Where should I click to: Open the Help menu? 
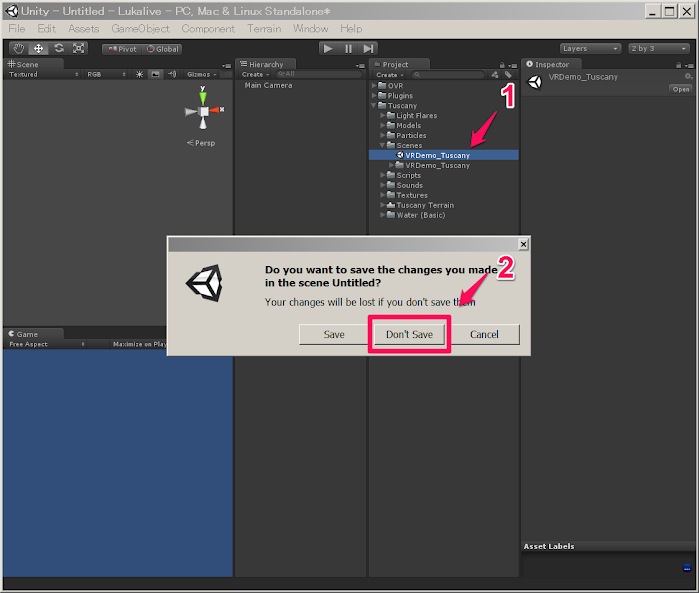(351, 29)
